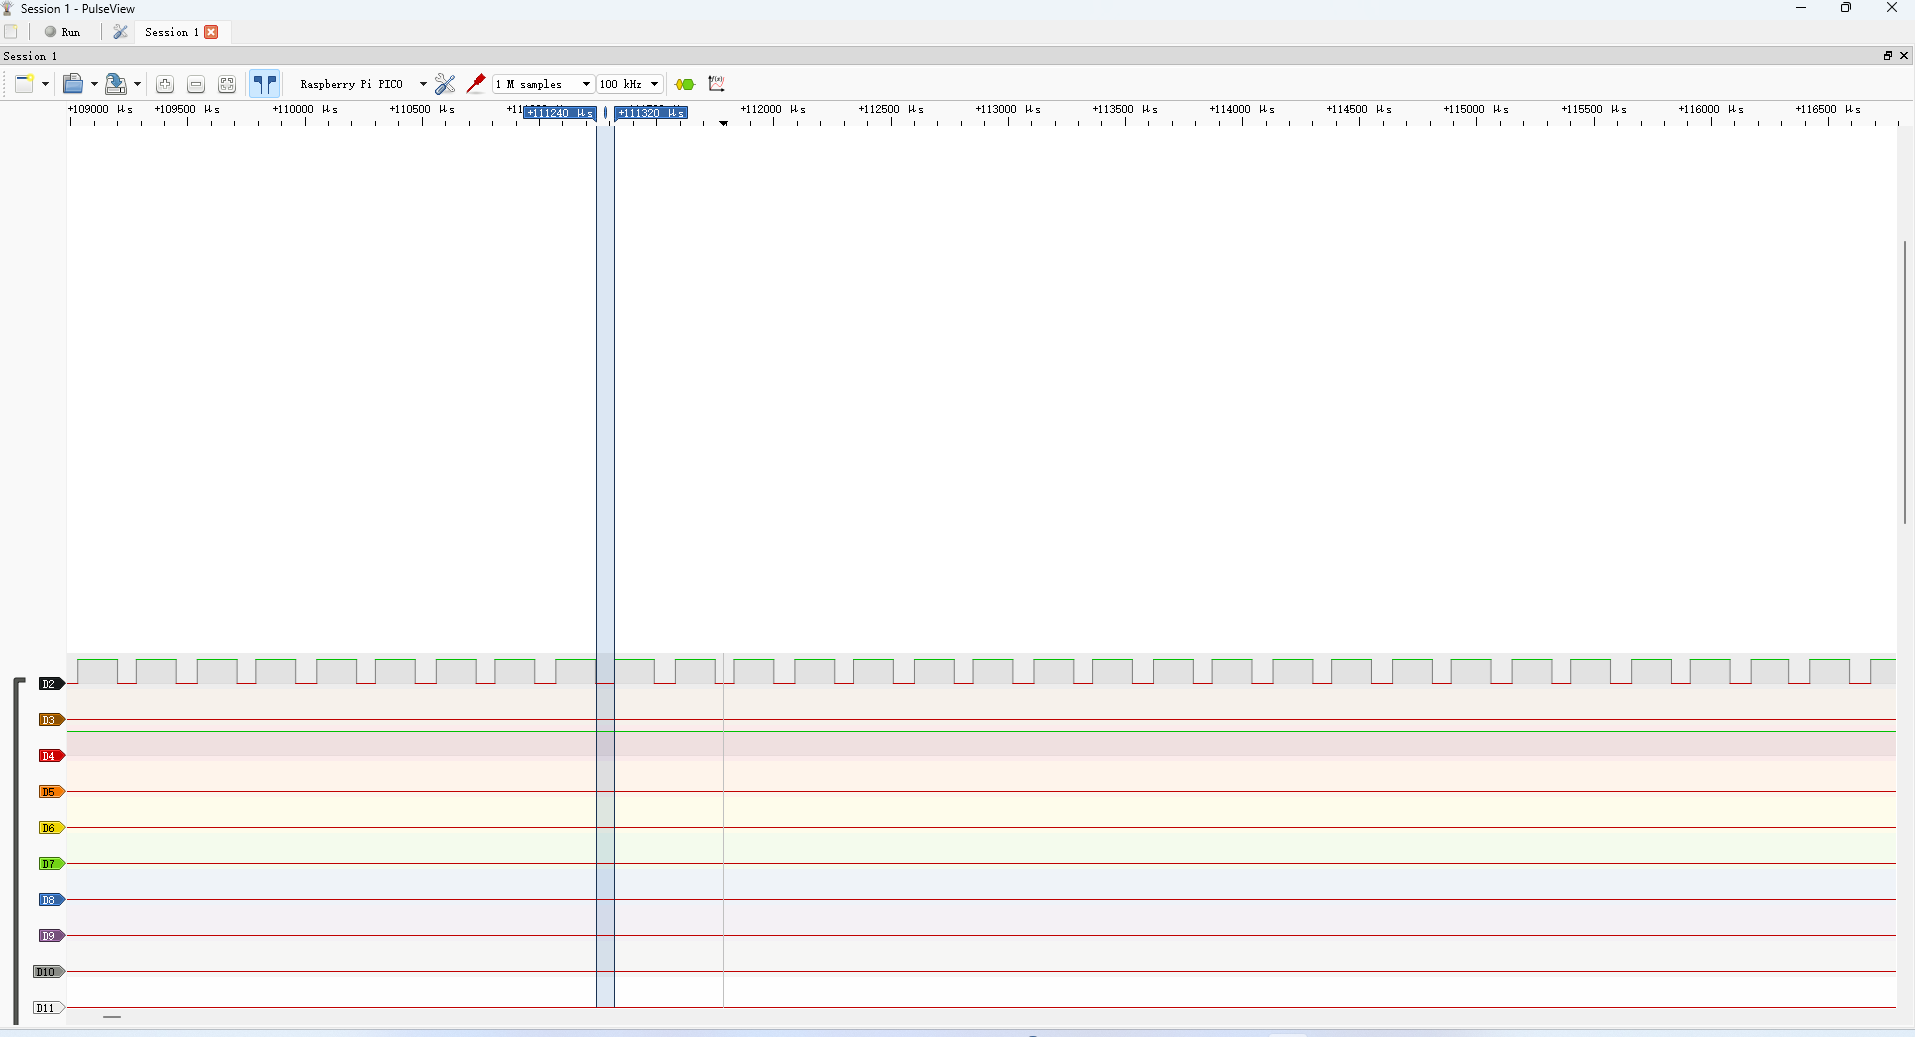
Task: Open the 100 kHz sample rate dropdown
Action: [x=630, y=84]
